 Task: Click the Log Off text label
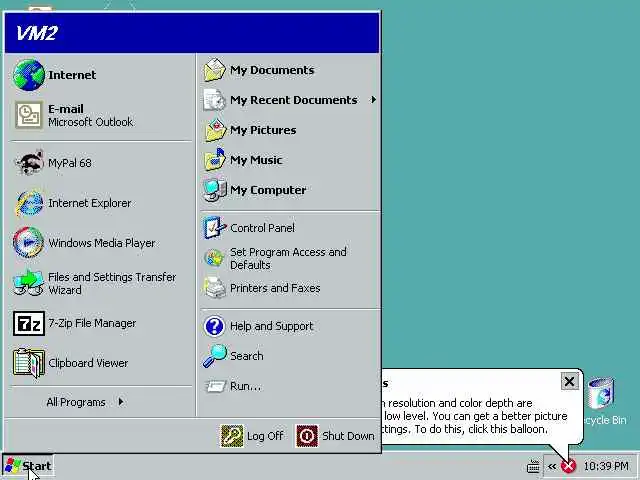(265, 436)
